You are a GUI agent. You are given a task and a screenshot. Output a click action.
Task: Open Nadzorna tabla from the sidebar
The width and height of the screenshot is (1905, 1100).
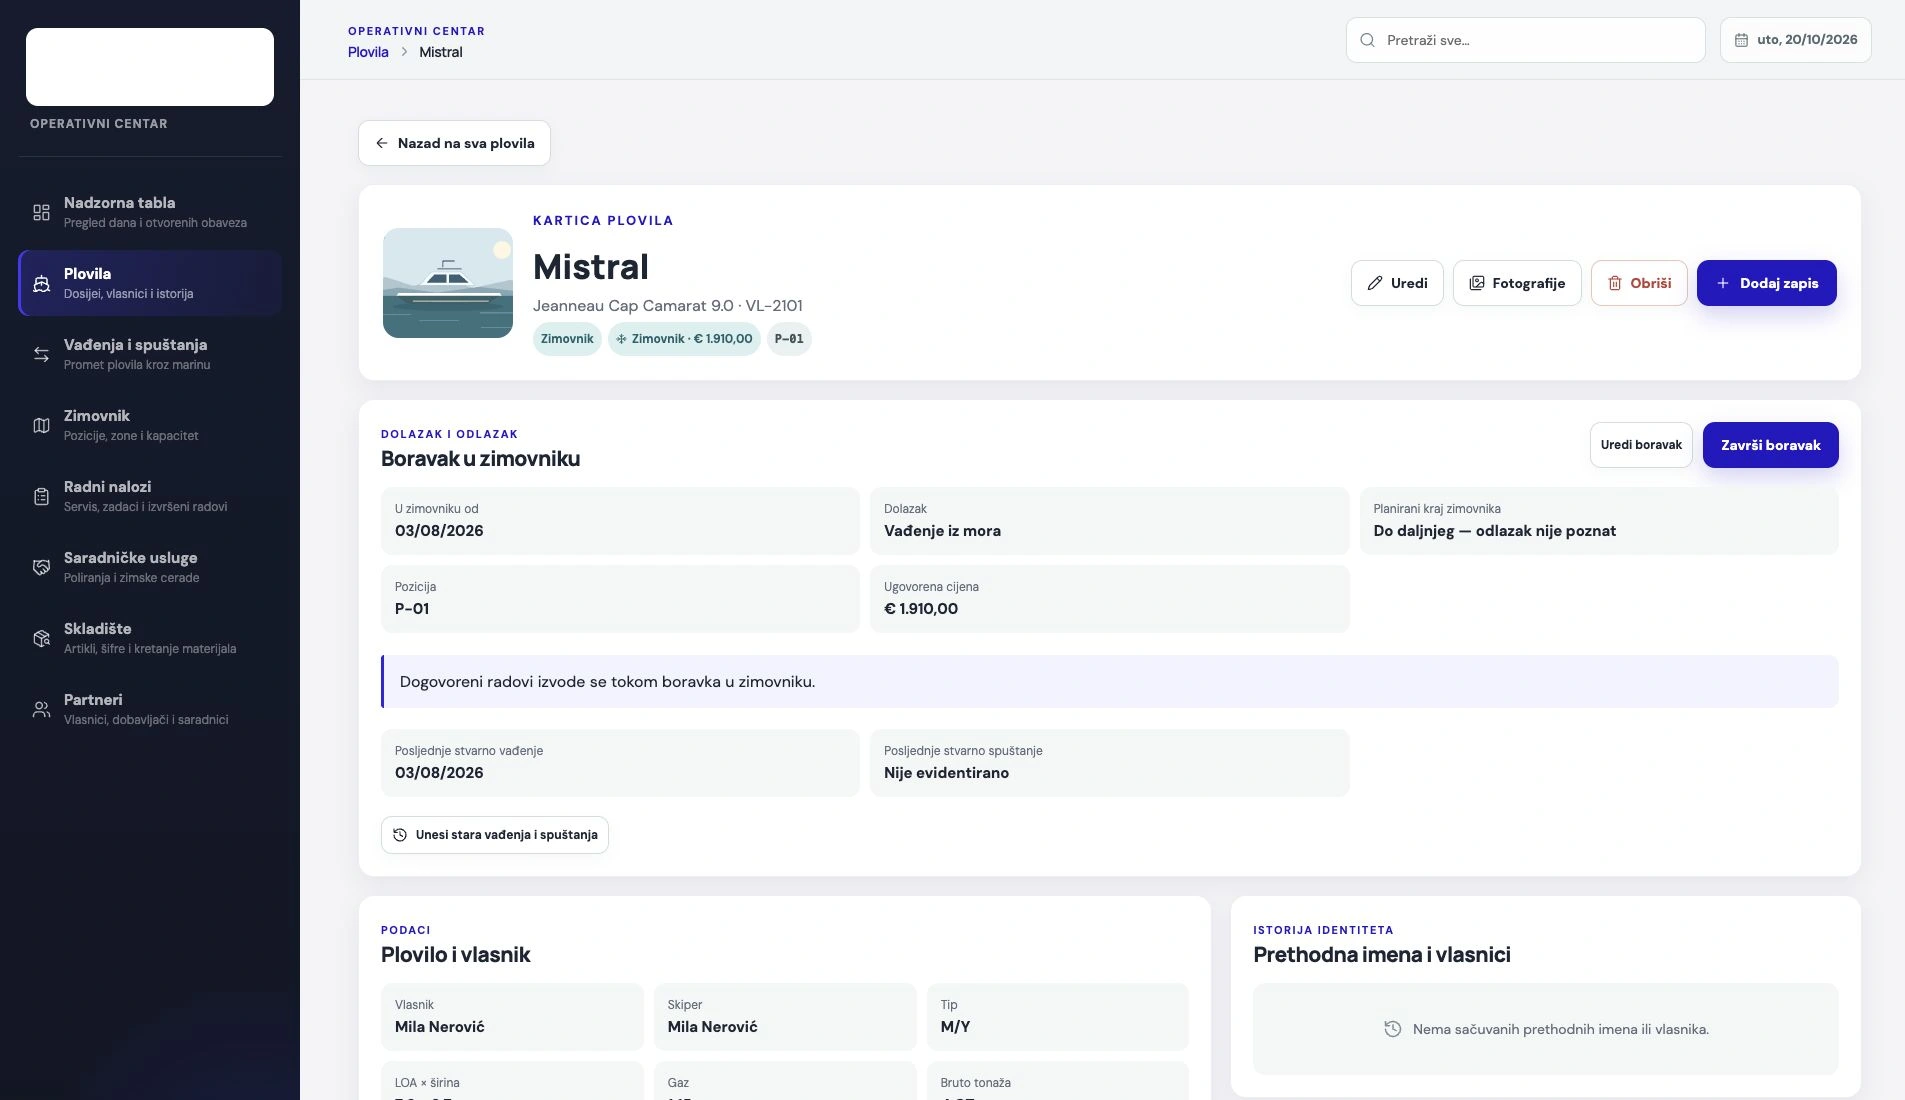[150, 212]
